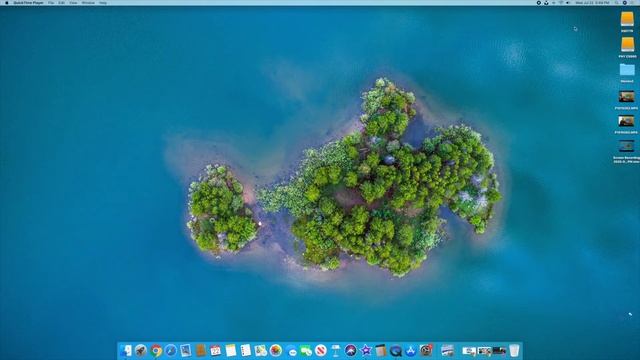Screen dimensions: 640x360
Task: Click the Siri icon in menu bar
Action: tap(624, 3)
